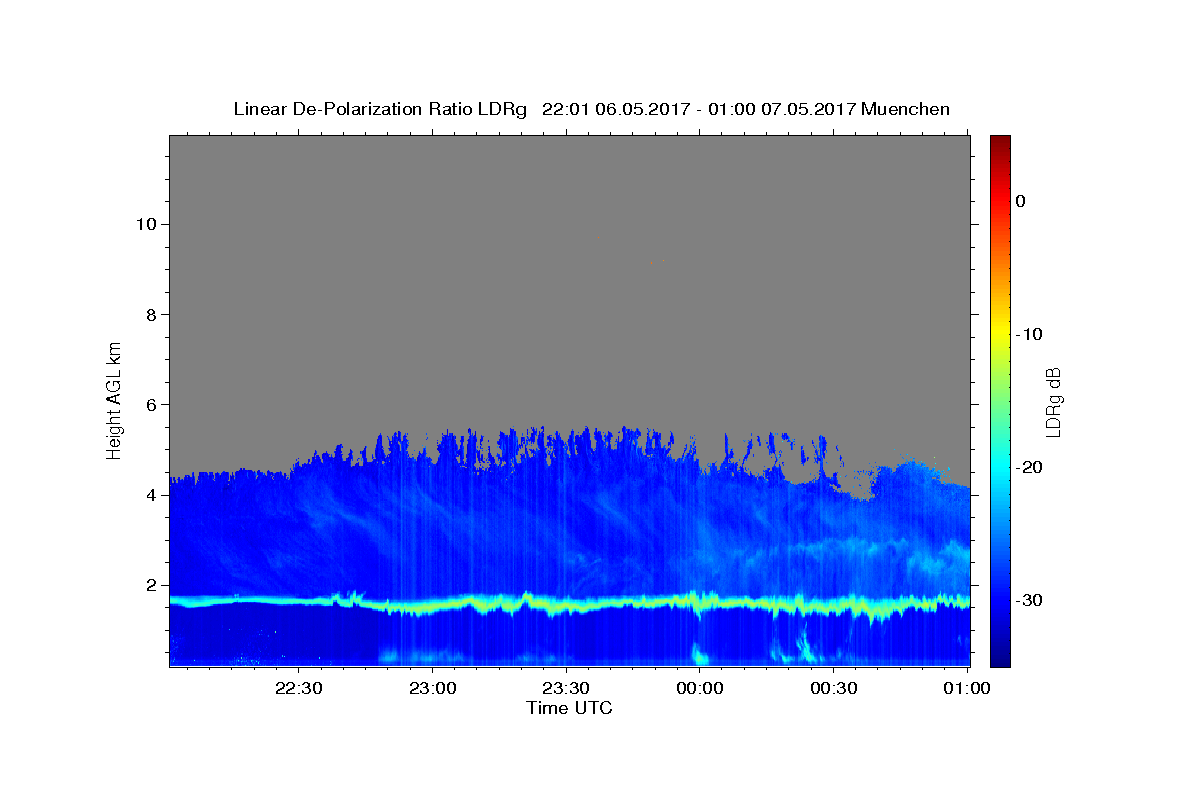Click the Height AGL km axis title
This screenshot has height=800, width=1200.
114,399
